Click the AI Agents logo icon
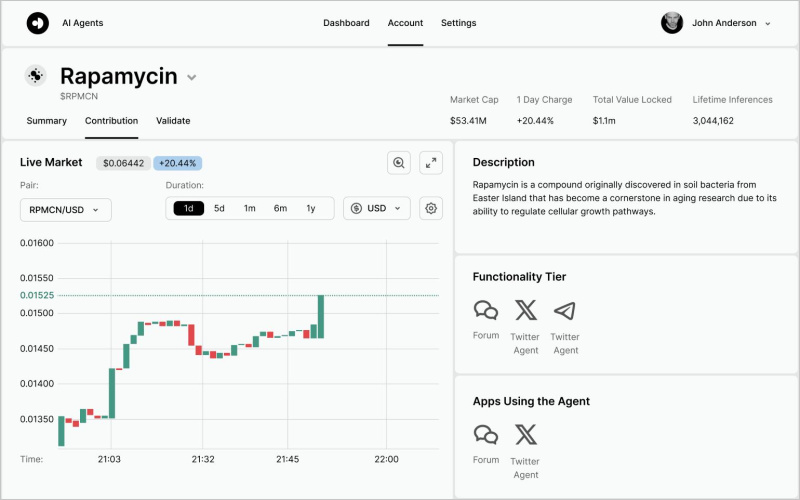The width and height of the screenshot is (800, 500). 37,23
